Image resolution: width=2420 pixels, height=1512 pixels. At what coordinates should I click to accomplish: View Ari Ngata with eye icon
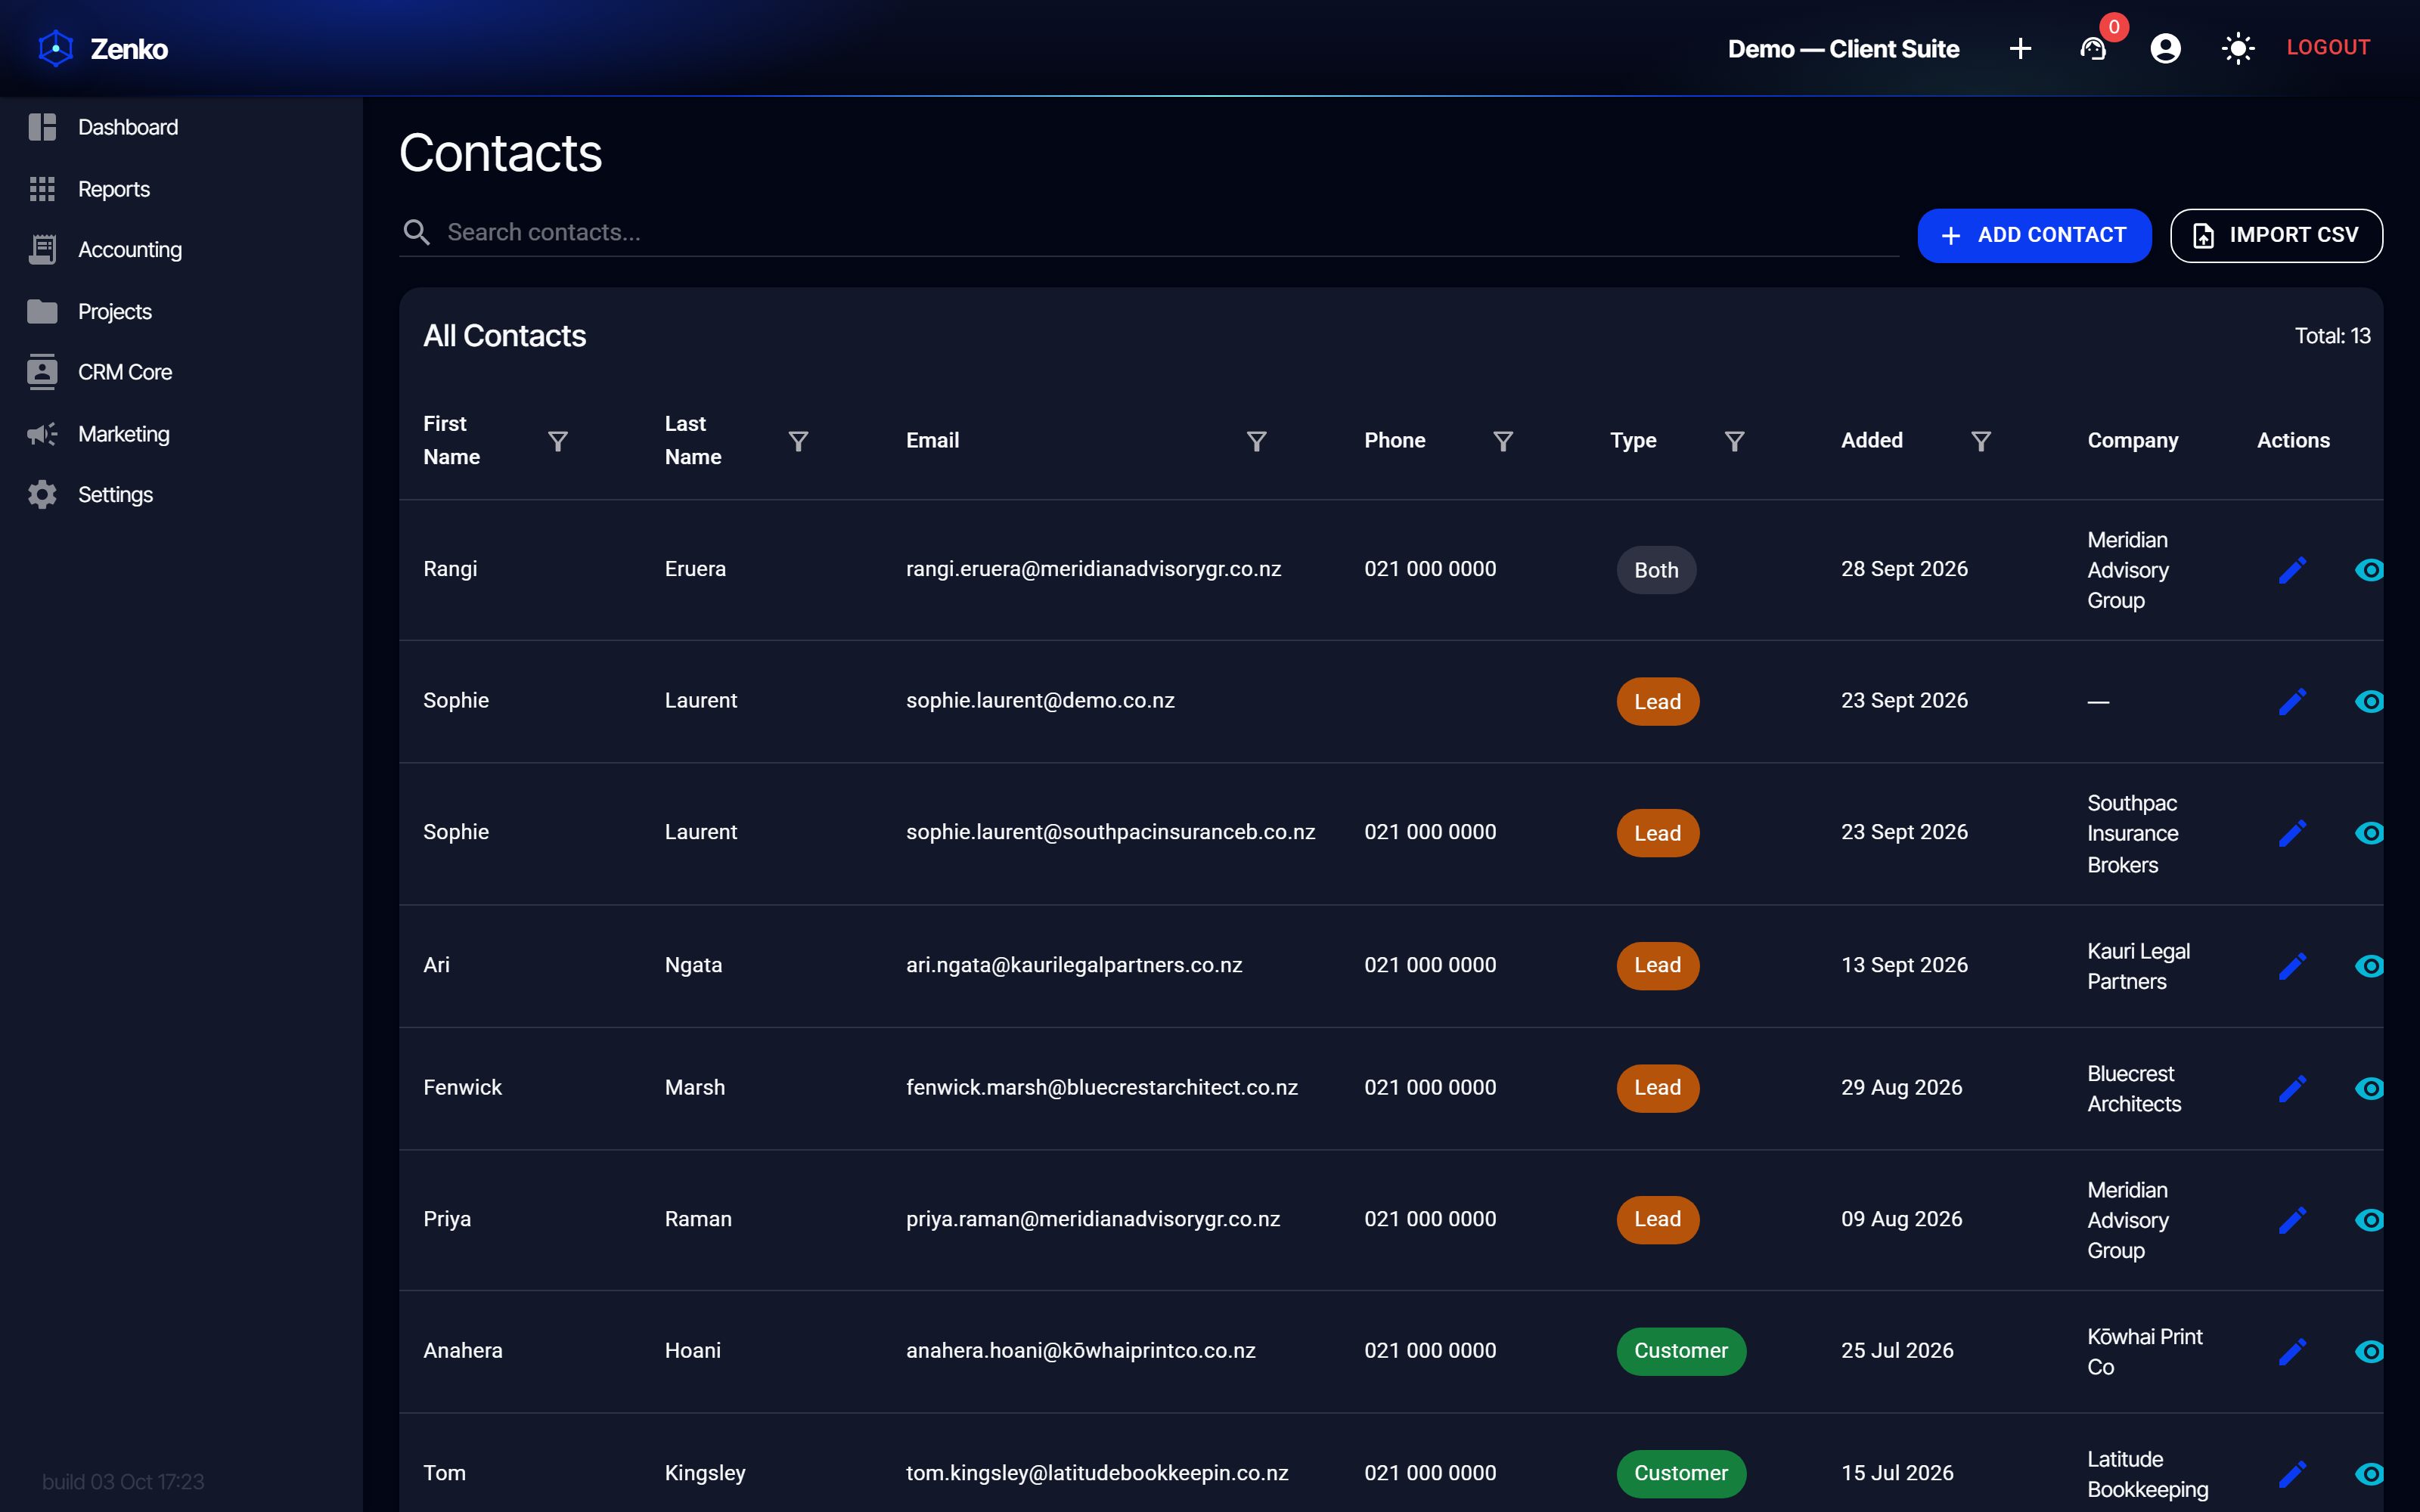point(2369,966)
